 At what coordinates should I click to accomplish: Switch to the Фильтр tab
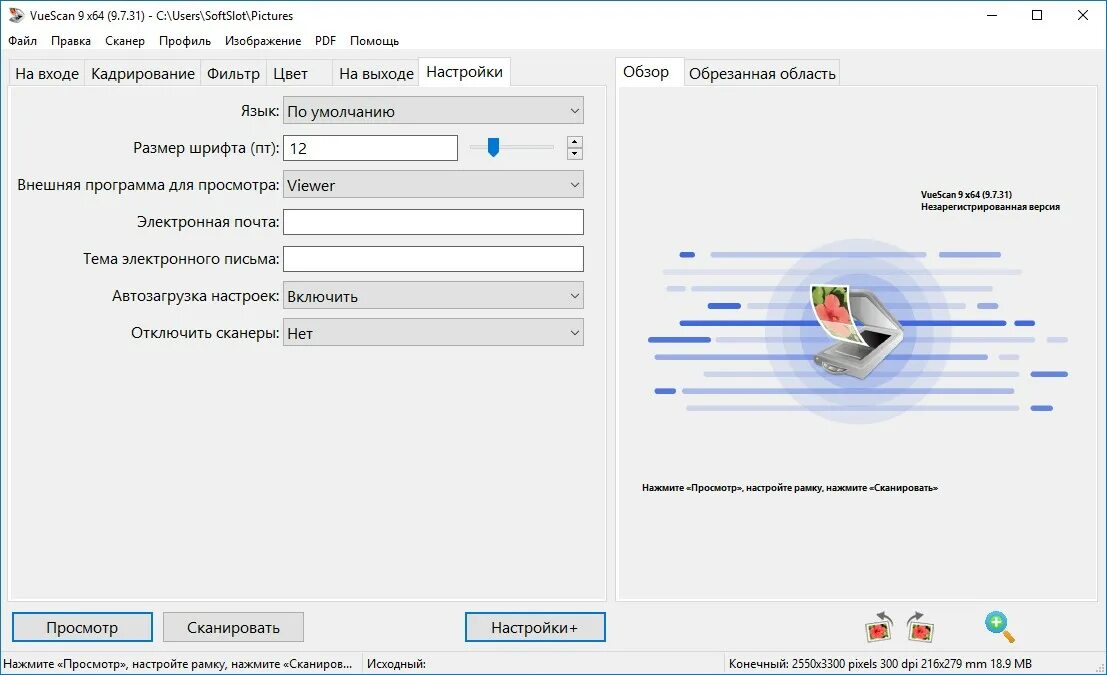coord(233,73)
